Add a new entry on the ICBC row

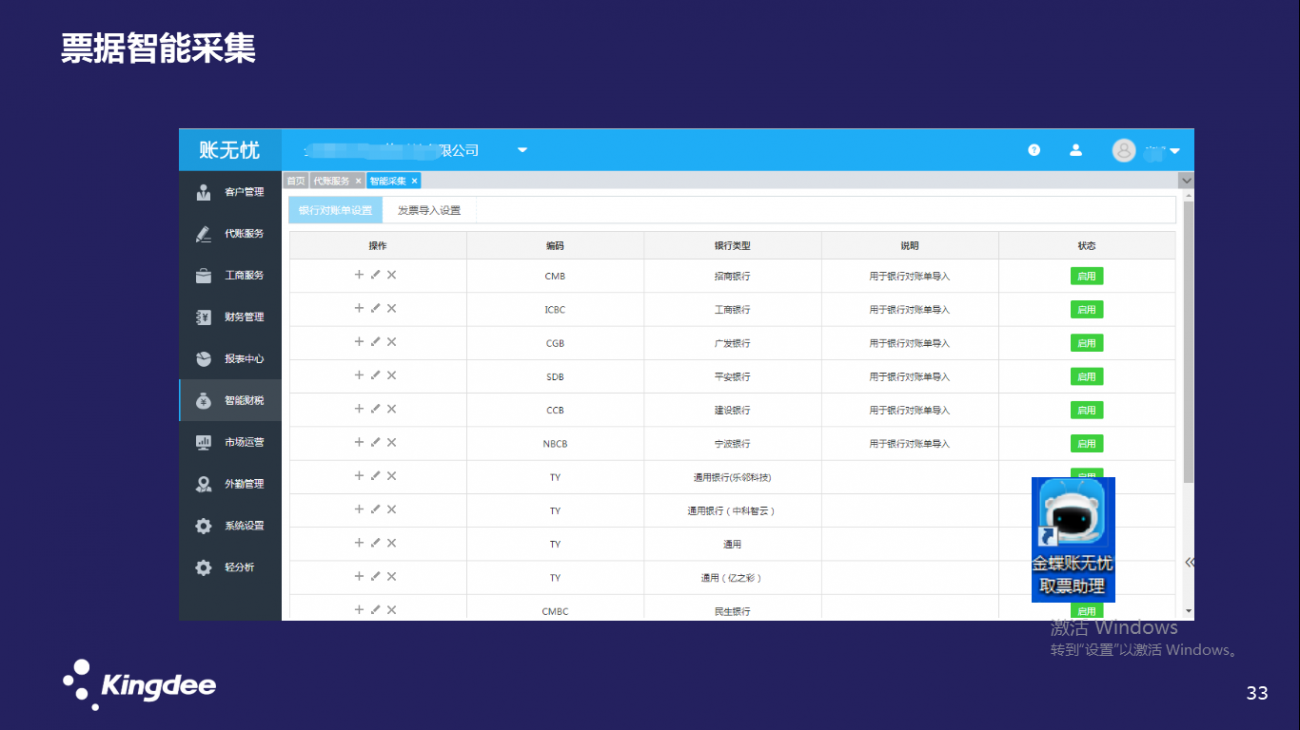coord(360,309)
